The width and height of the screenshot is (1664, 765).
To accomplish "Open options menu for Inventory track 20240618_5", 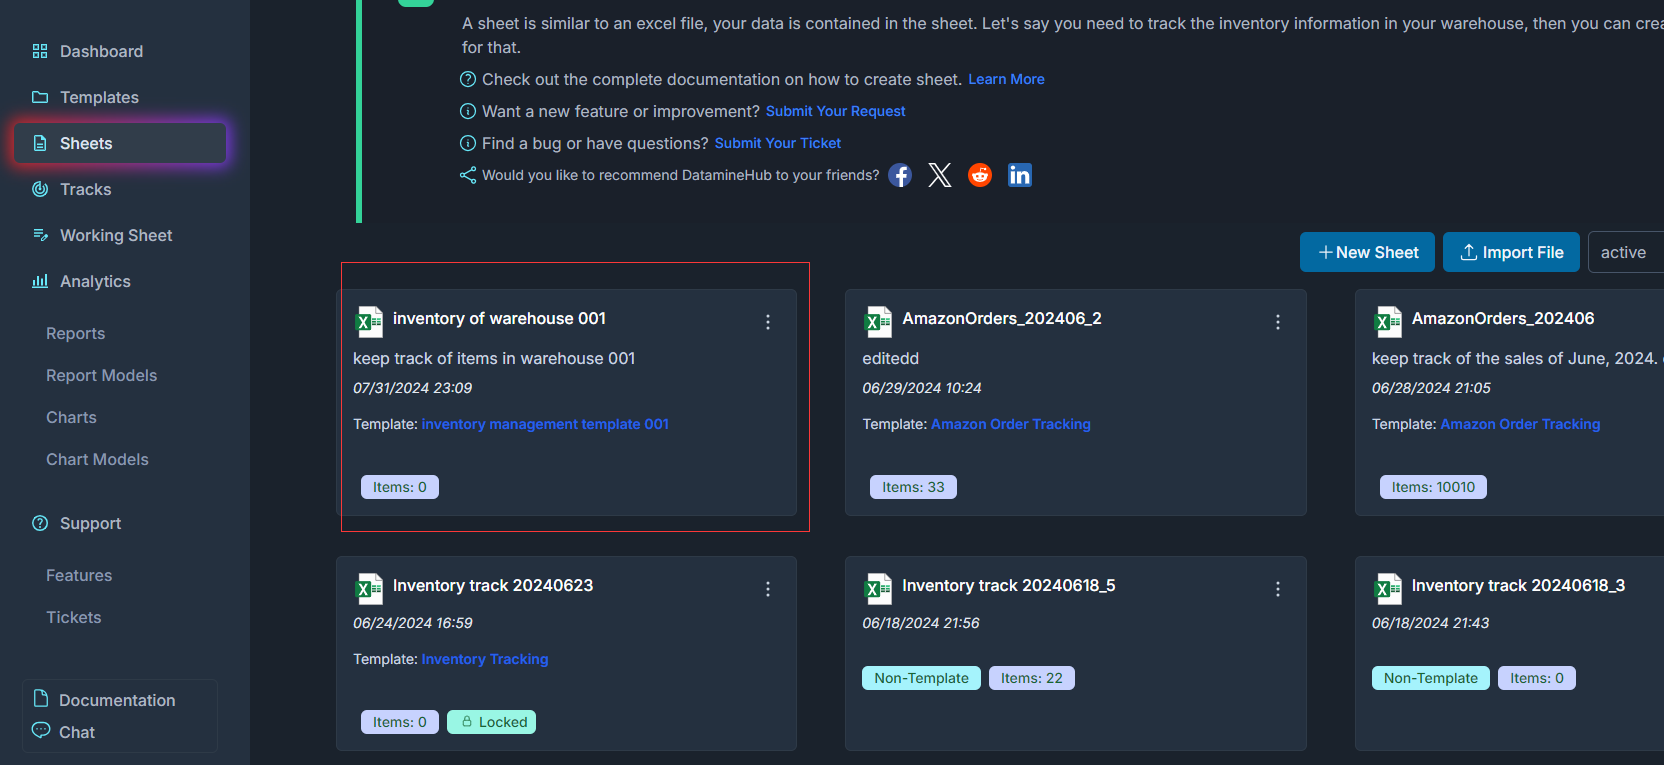I will tap(1278, 589).
